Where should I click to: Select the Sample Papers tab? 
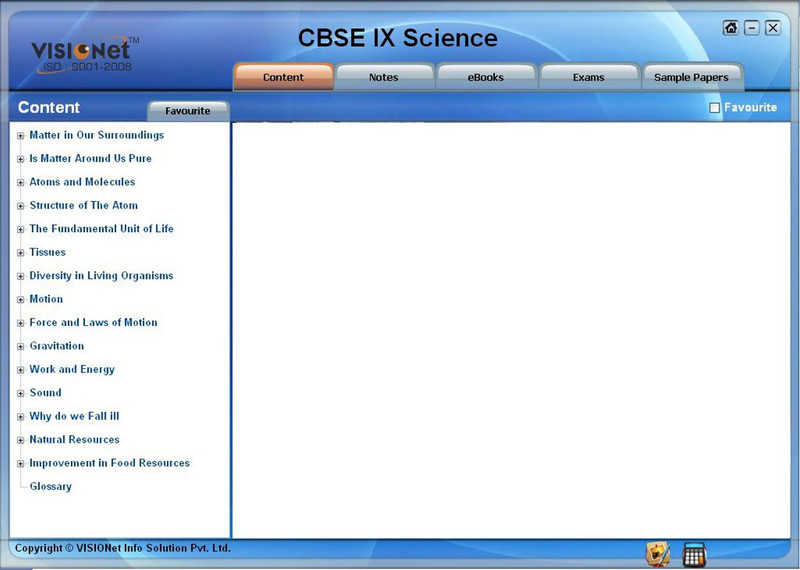tap(691, 77)
